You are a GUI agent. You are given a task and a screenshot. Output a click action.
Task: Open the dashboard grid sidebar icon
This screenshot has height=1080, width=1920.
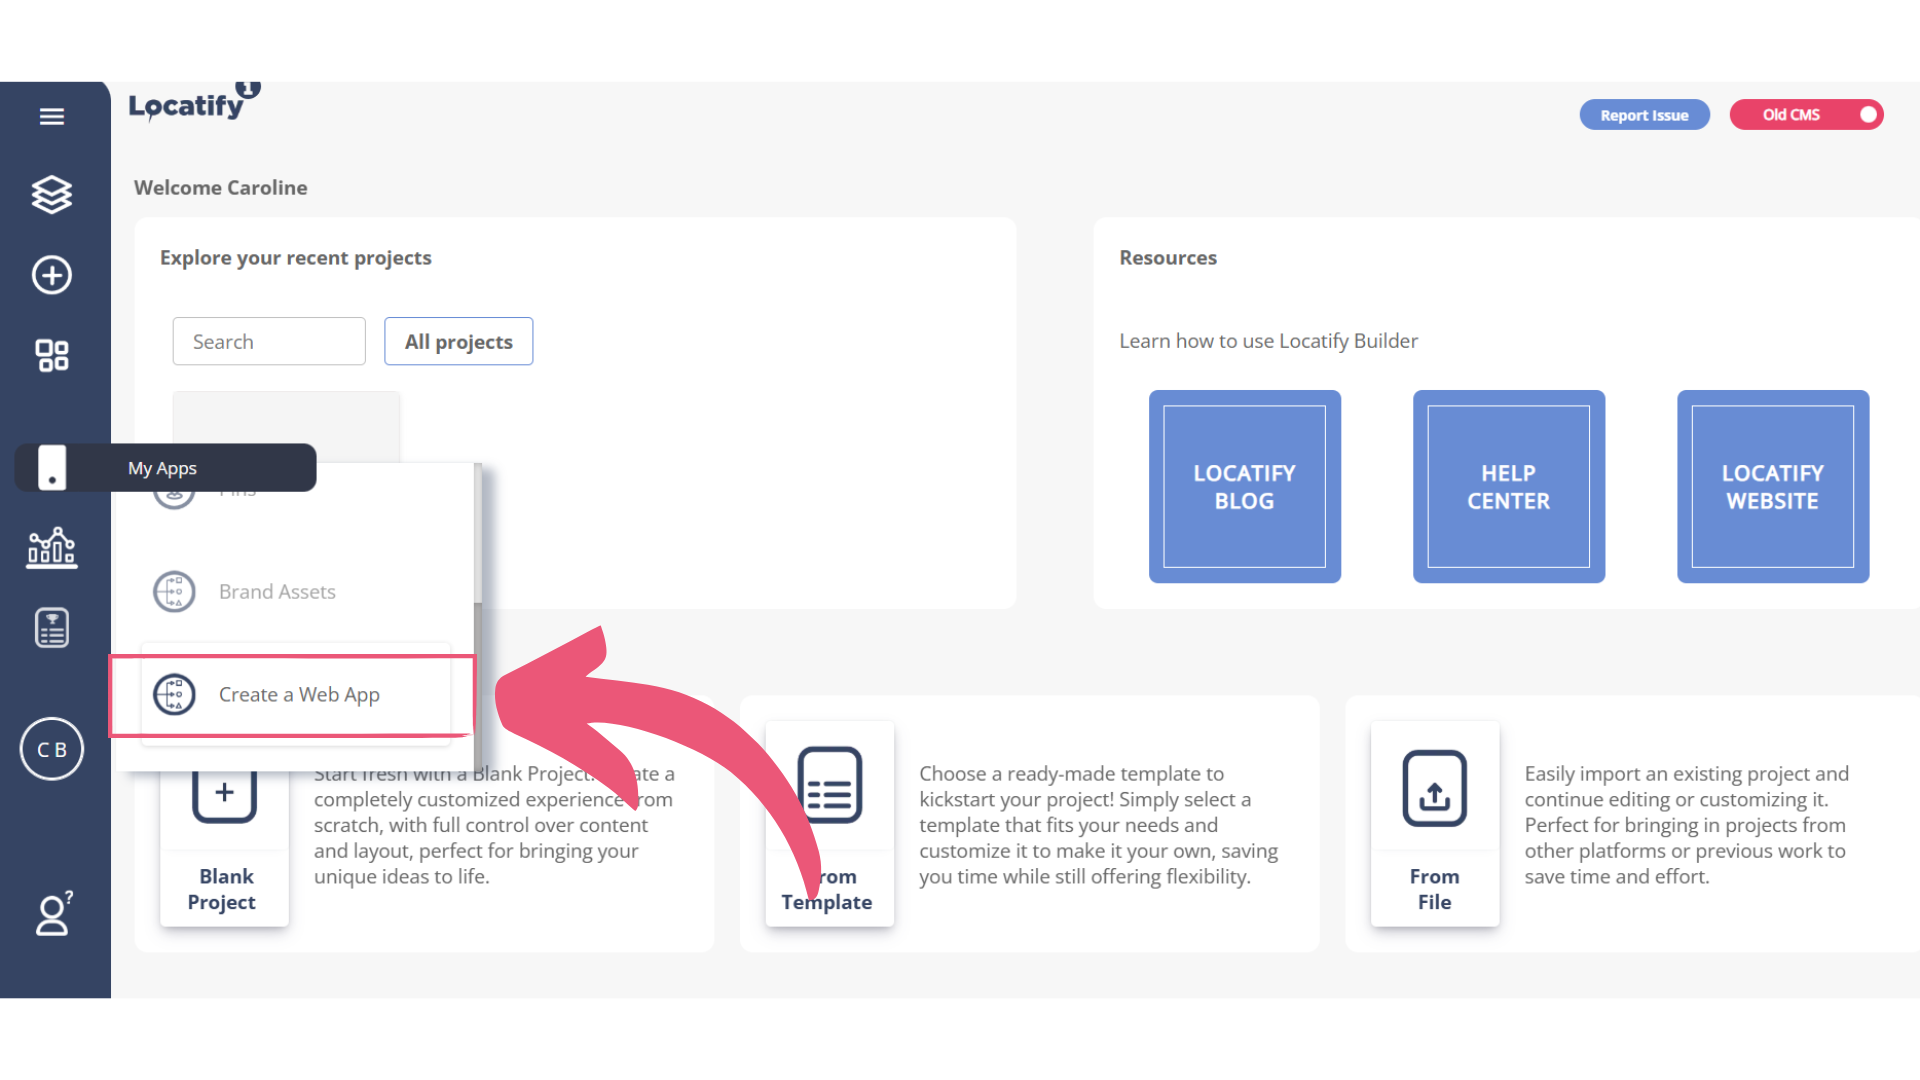click(52, 355)
